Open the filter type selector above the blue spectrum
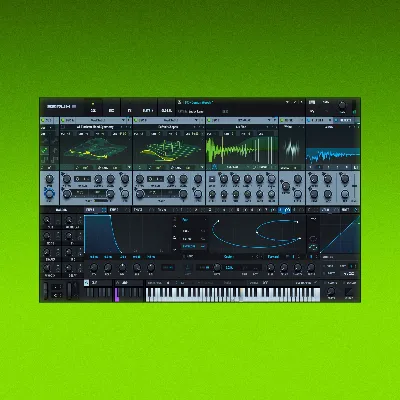 click(329, 127)
